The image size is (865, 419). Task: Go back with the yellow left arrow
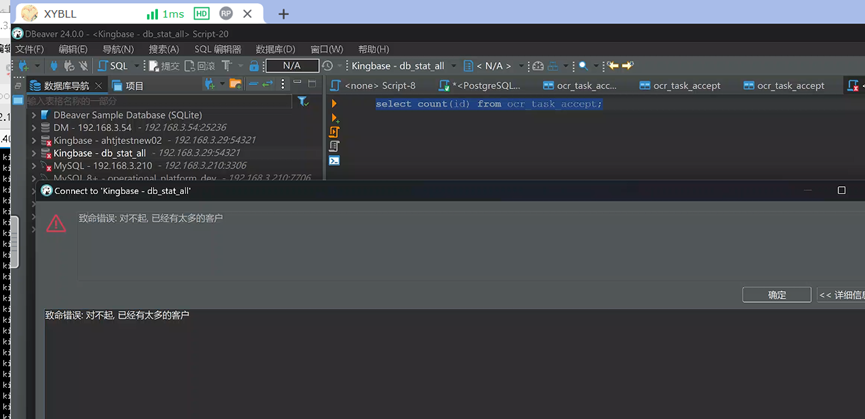(613, 66)
